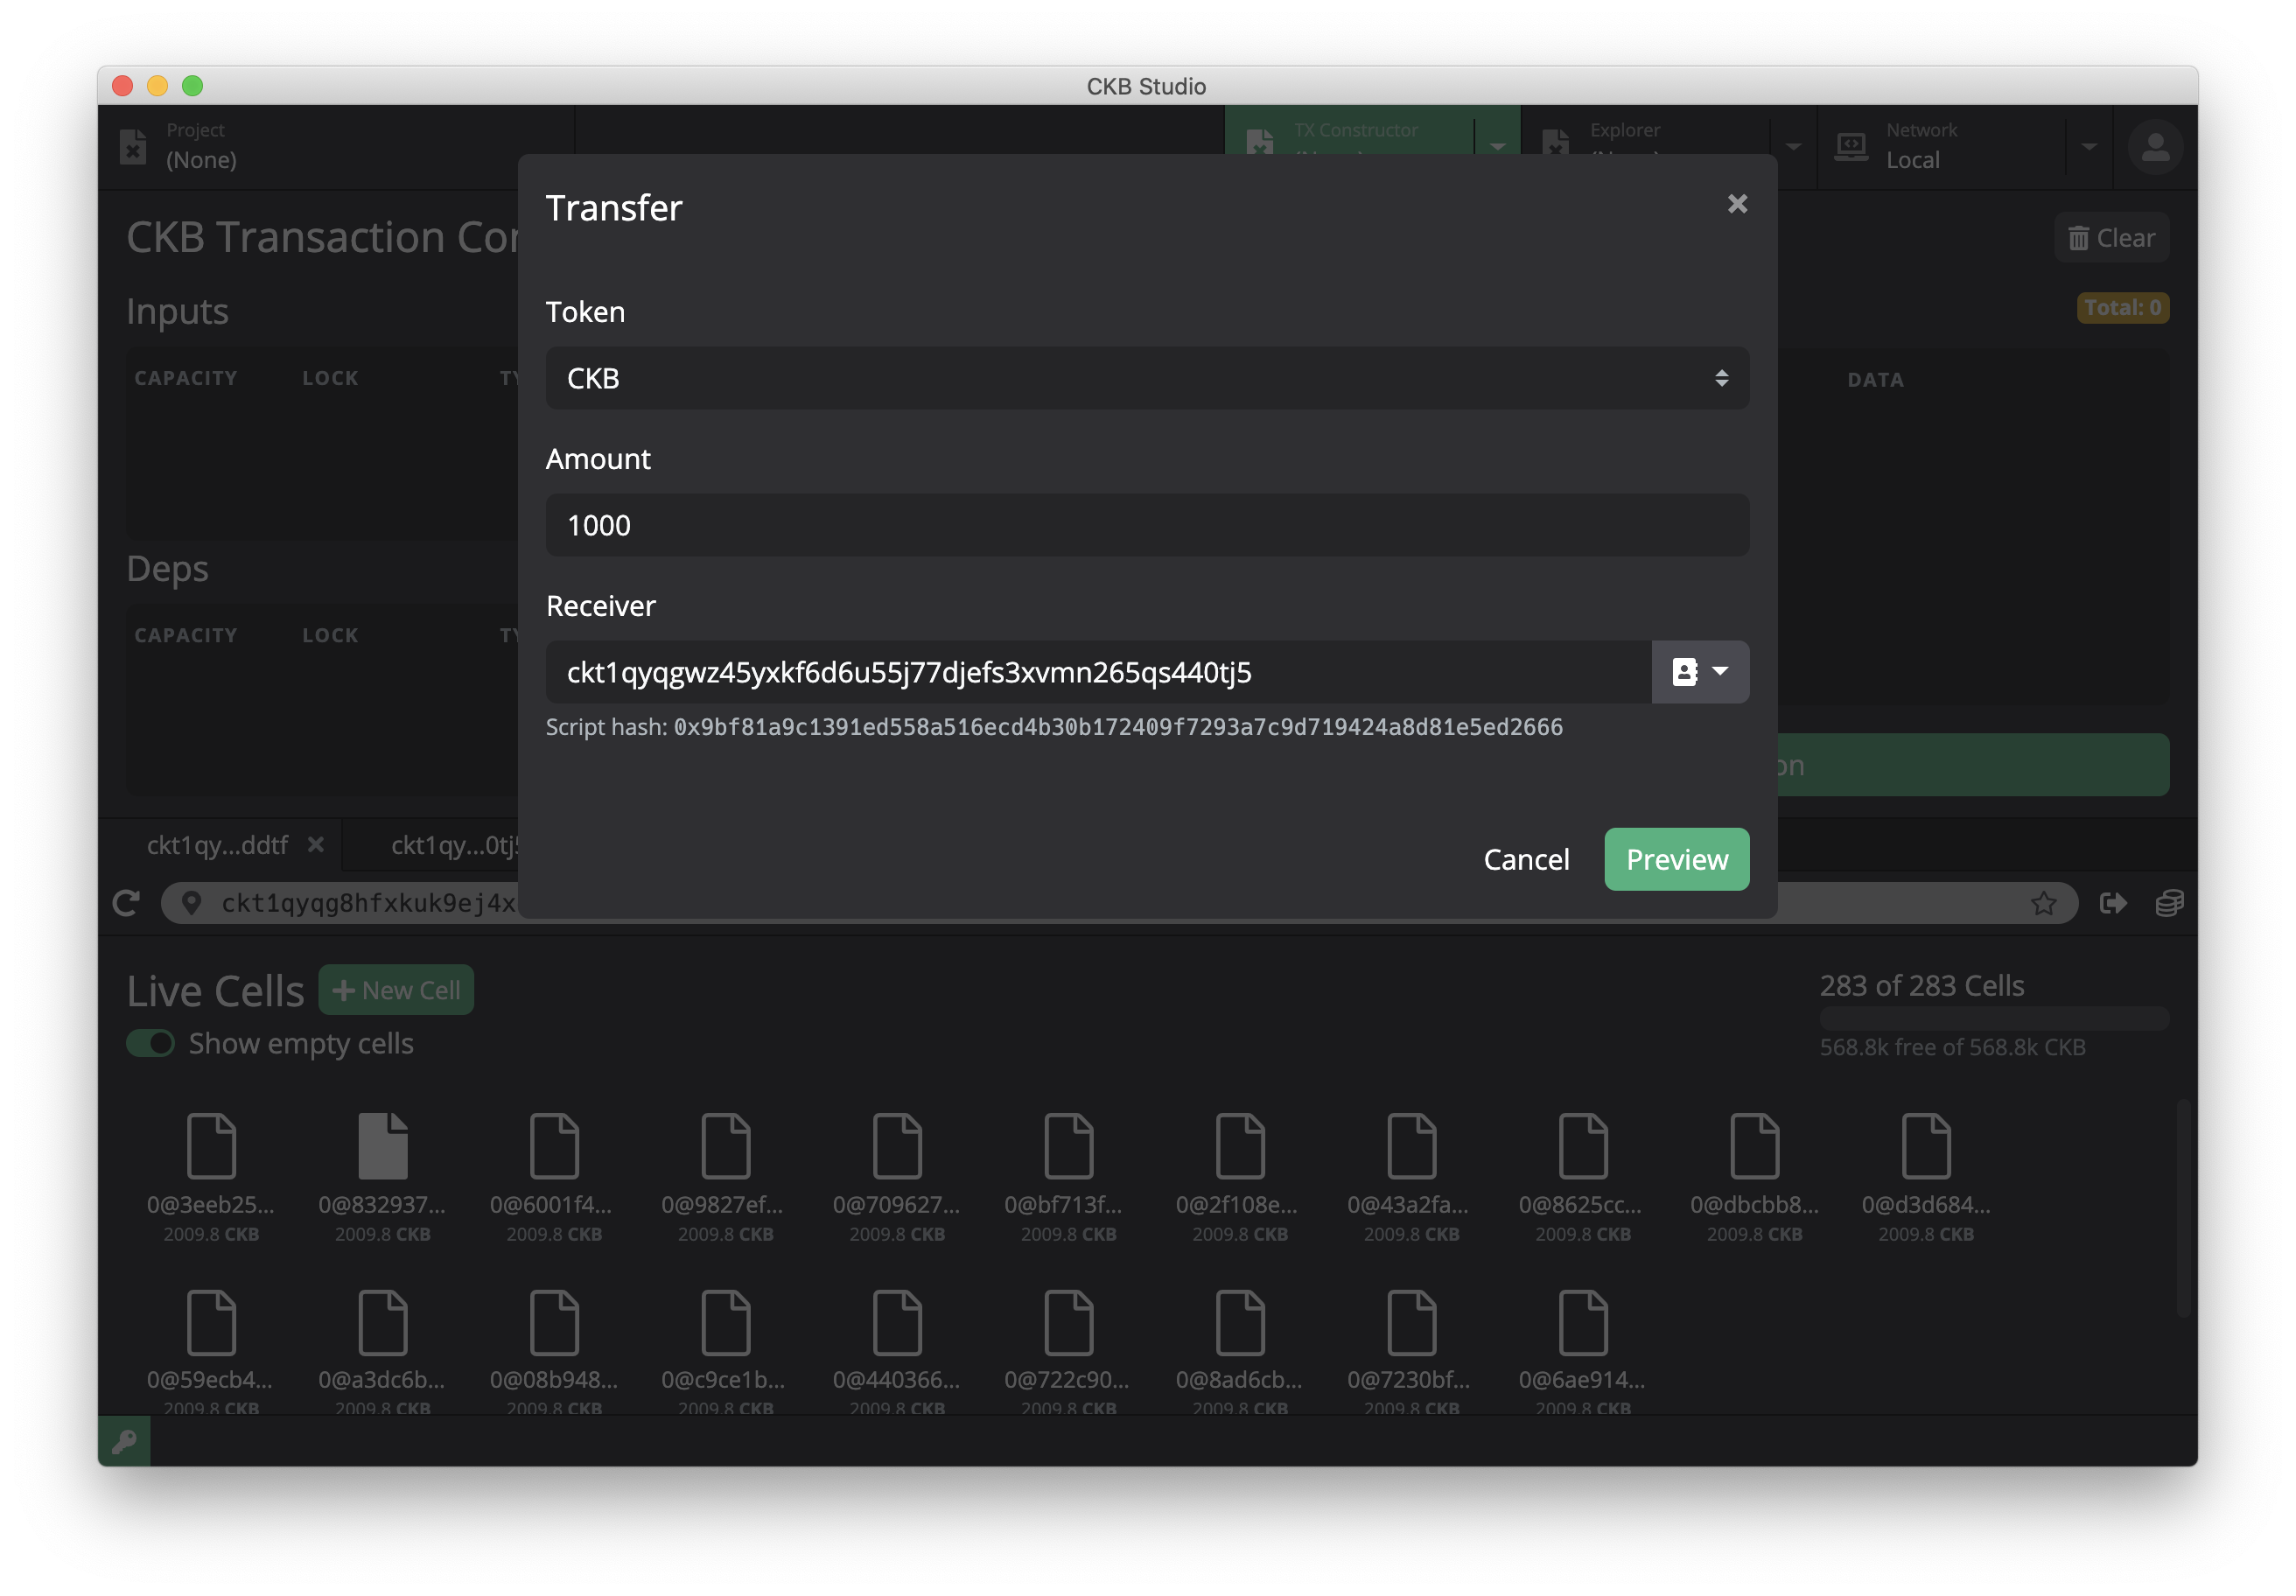Star the current address as bookmark
The image size is (2296, 1596).
tap(2043, 903)
